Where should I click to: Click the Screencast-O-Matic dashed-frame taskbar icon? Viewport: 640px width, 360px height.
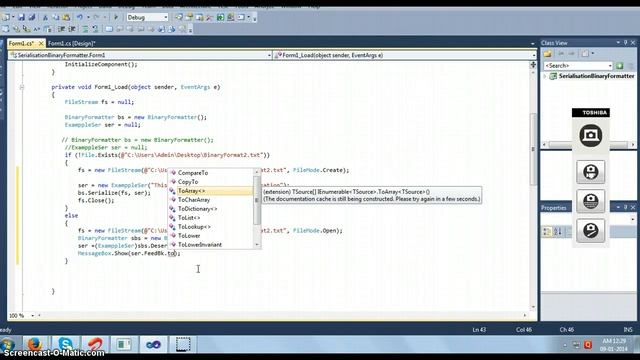(x=183, y=345)
